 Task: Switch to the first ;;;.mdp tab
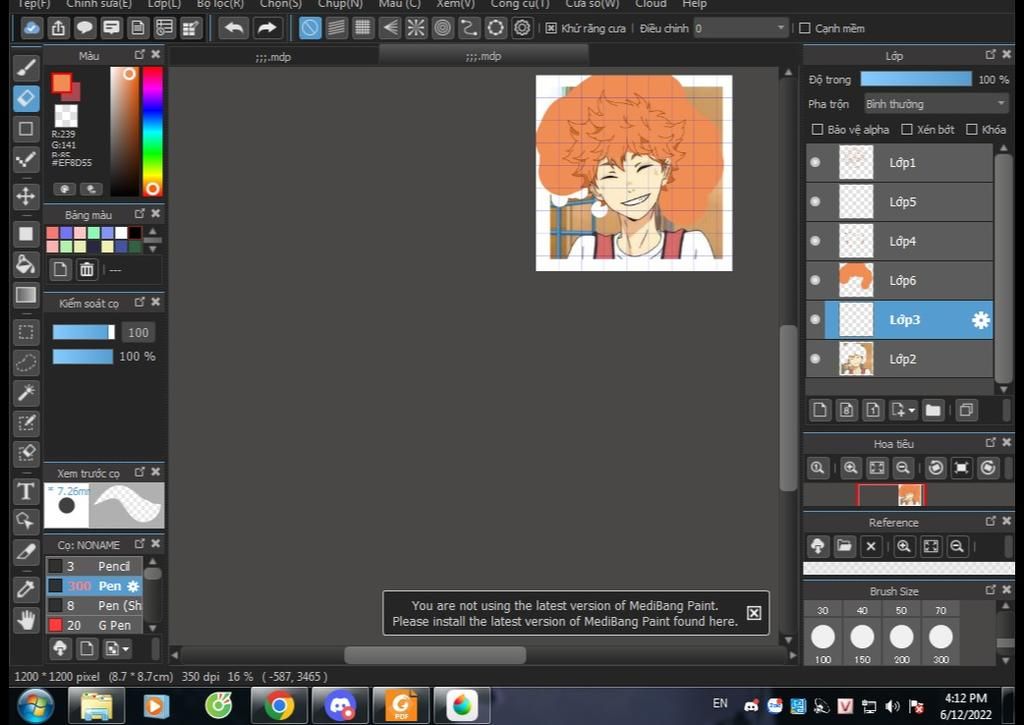(x=273, y=57)
